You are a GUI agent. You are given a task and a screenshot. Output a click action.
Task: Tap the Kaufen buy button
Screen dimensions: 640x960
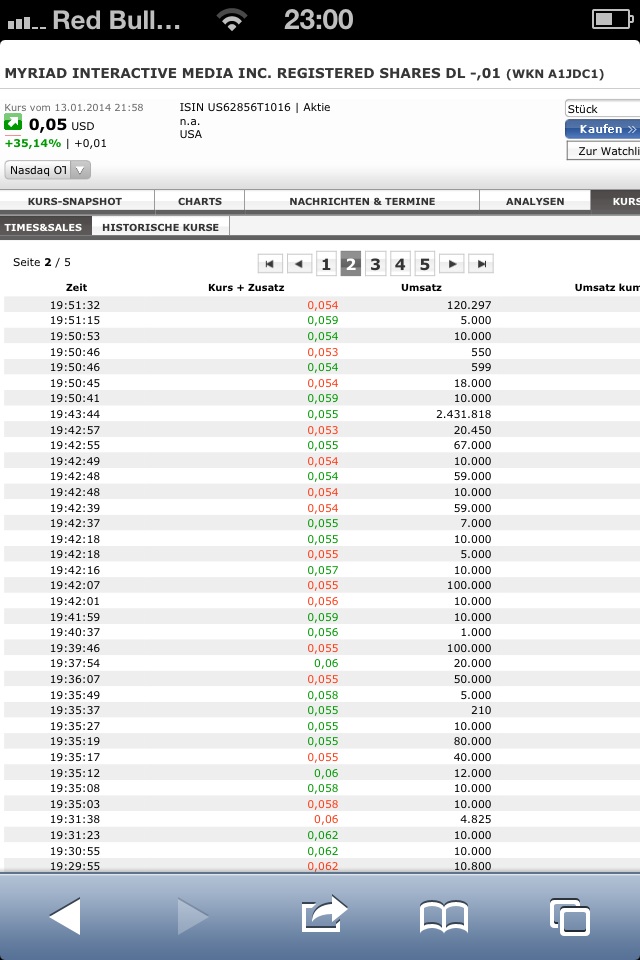603,129
